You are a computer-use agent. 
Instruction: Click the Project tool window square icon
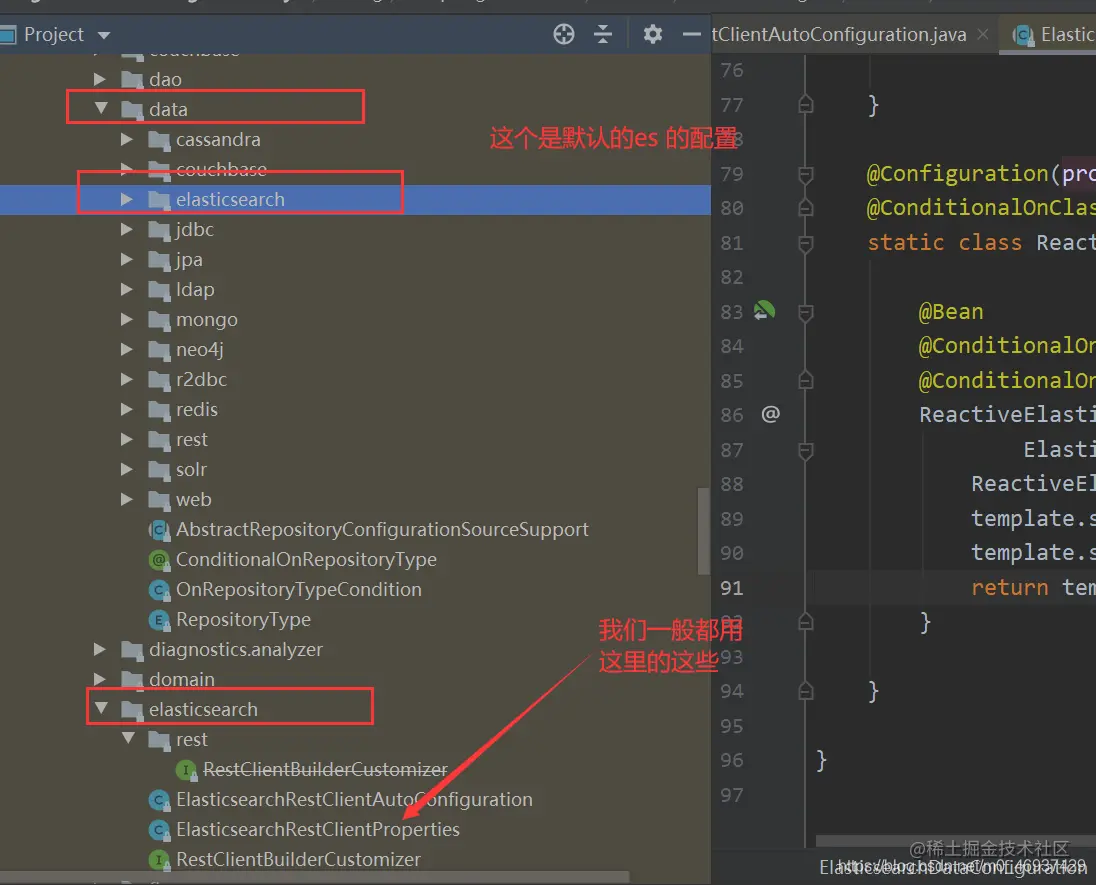[x=7, y=34]
